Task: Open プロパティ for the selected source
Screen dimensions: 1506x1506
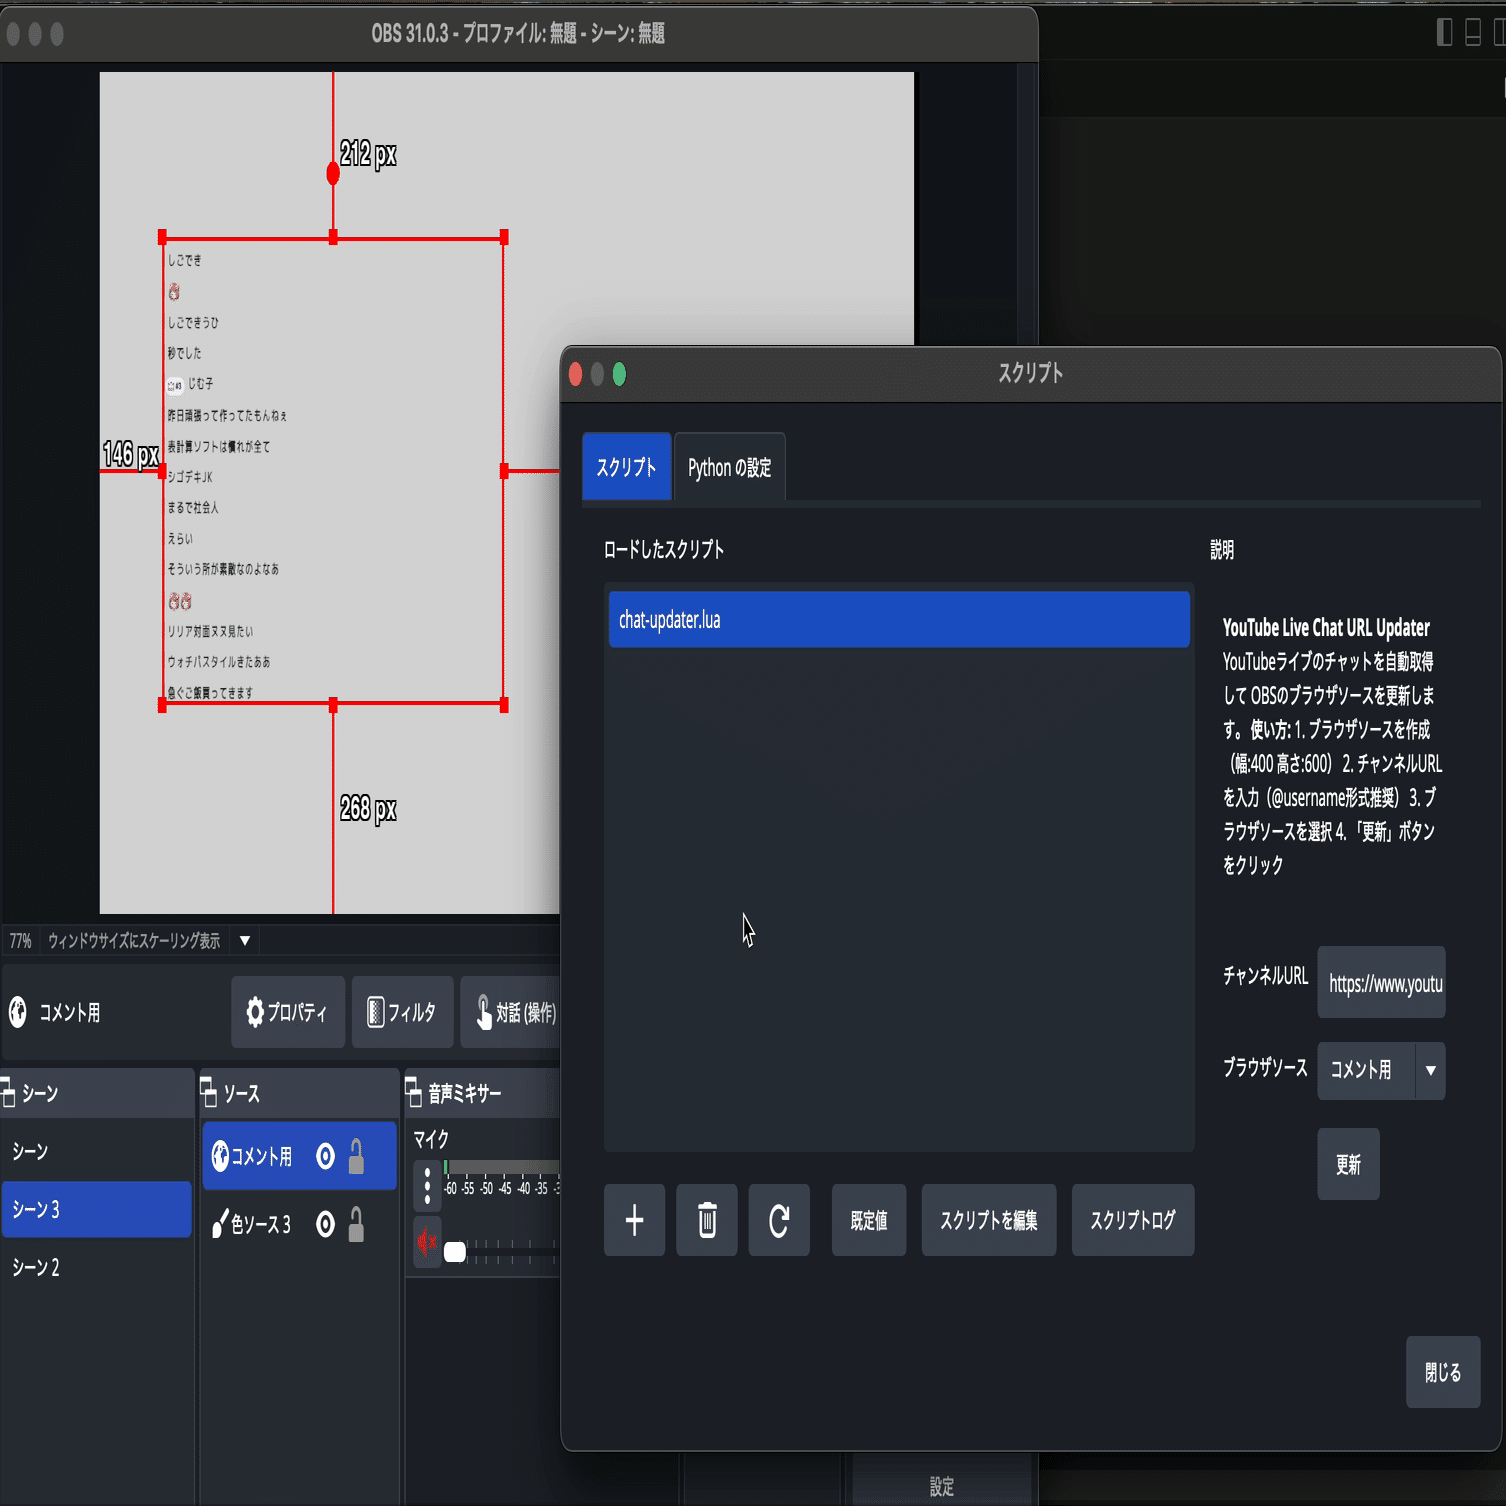Action: point(288,1012)
